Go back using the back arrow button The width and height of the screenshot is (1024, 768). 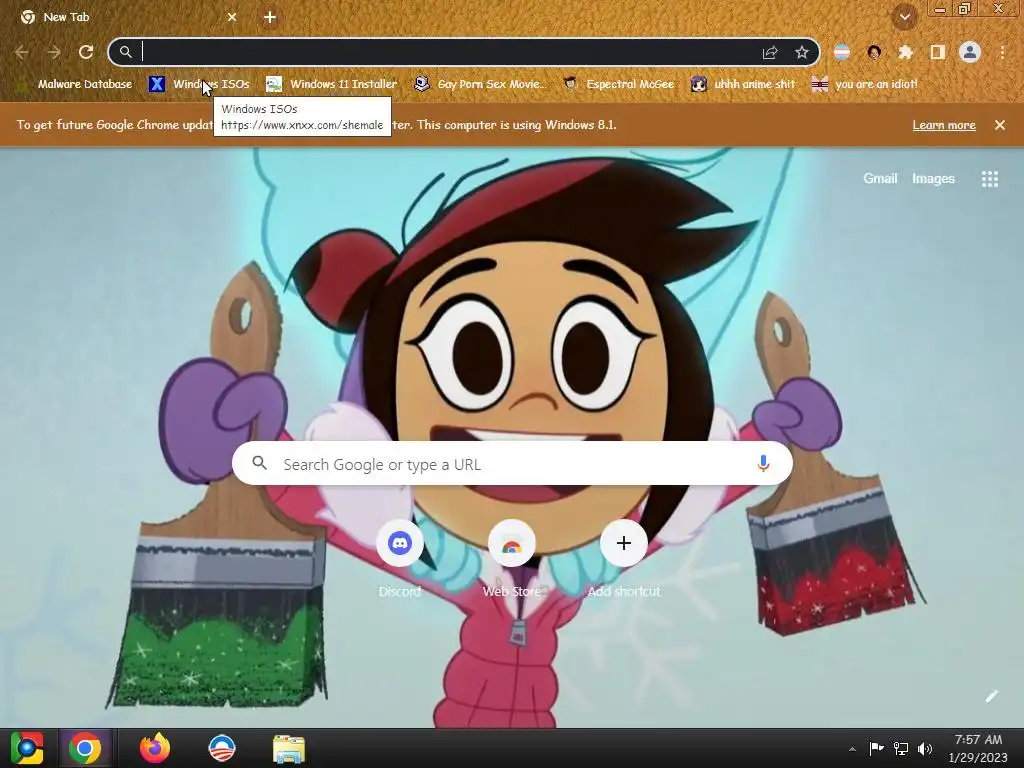(22, 52)
